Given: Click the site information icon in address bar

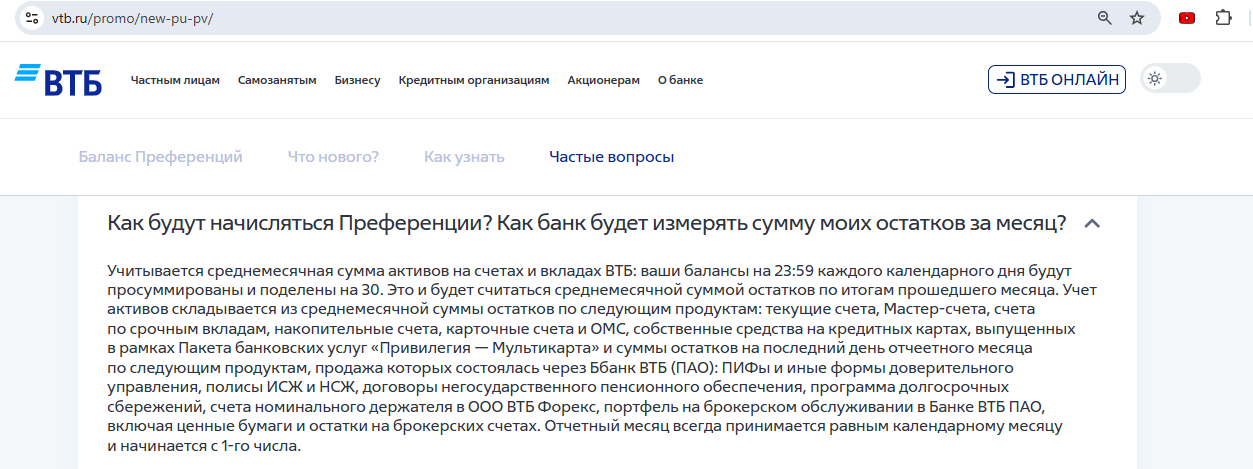Looking at the screenshot, I should tap(32, 18).
